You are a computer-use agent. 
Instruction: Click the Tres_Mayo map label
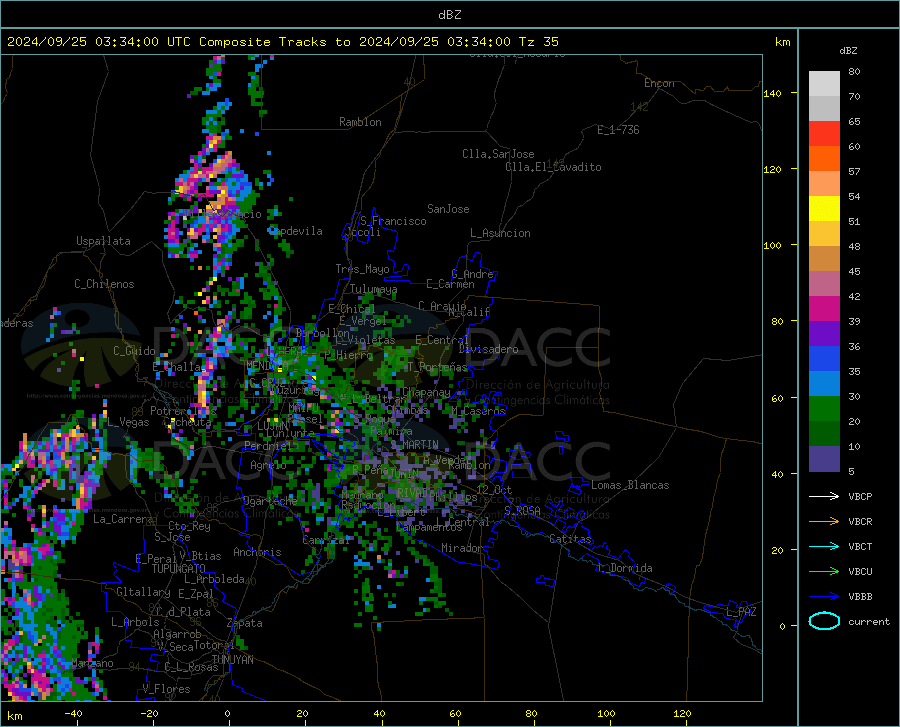(x=362, y=269)
